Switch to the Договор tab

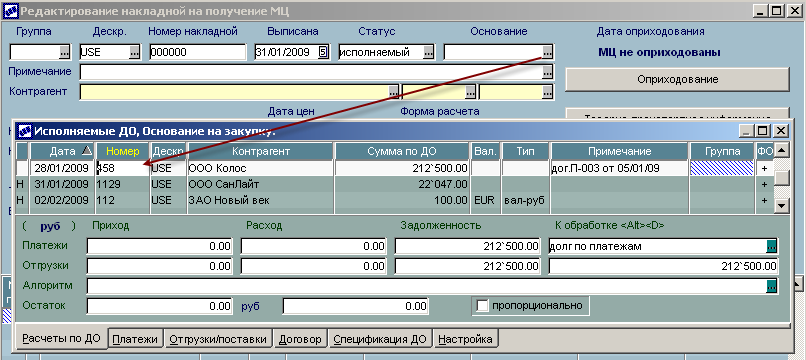(300, 339)
